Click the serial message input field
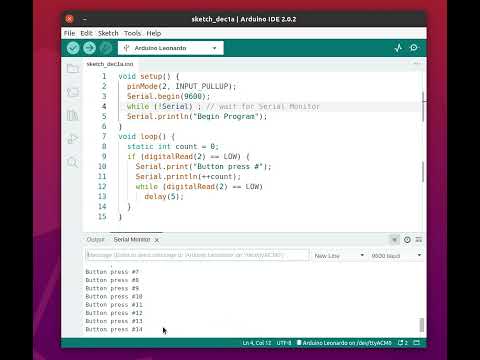 coord(197,255)
